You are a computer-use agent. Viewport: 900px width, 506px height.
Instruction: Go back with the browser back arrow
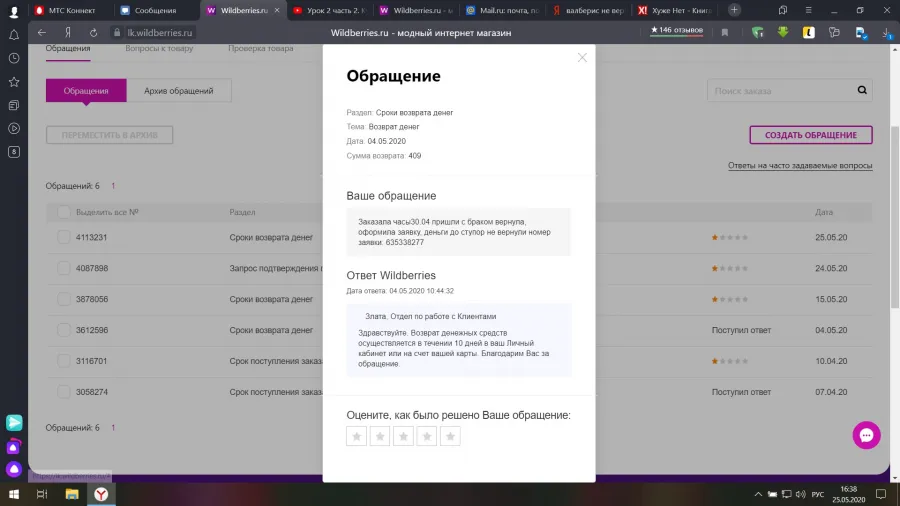click(42, 33)
